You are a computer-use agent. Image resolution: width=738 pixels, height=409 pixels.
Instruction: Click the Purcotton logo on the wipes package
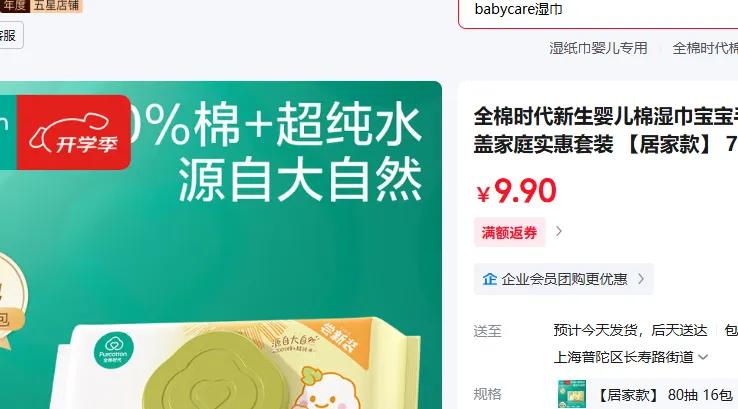[x=113, y=350]
